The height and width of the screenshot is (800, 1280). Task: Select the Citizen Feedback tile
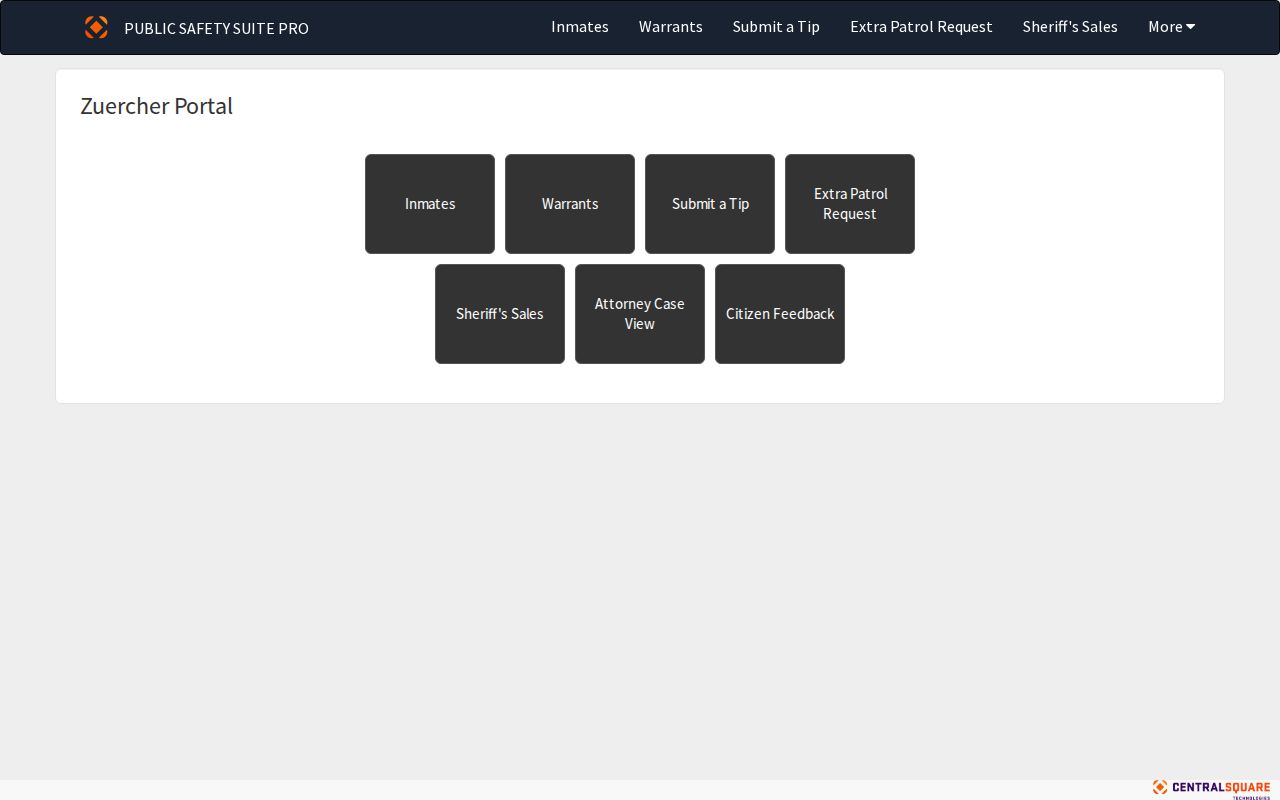click(780, 314)
